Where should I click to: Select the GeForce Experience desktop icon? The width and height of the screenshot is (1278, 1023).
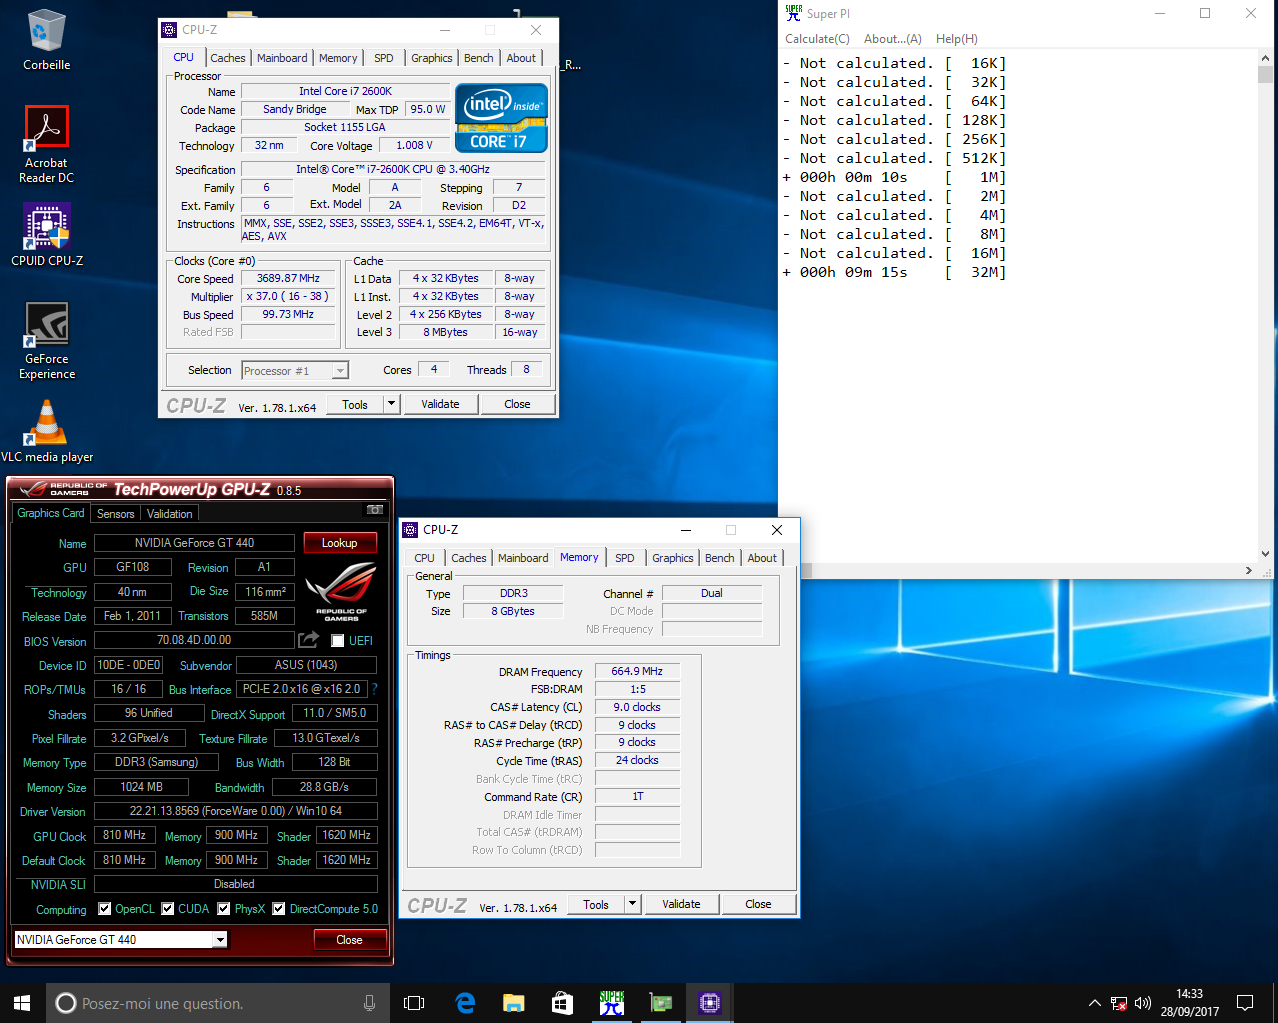point(47,341)
